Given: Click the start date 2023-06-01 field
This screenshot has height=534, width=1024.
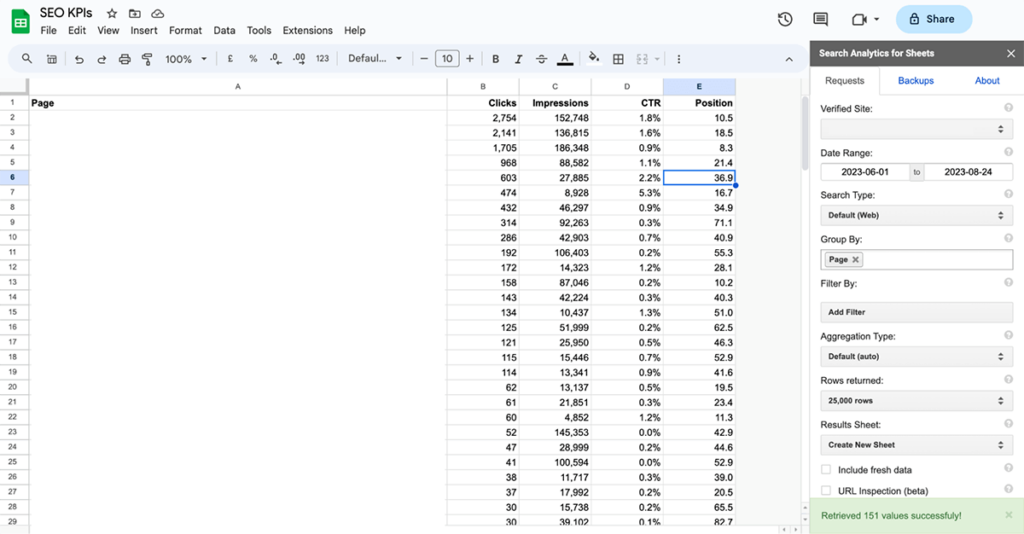Looking at the screenshot, I should click(865, 172).
